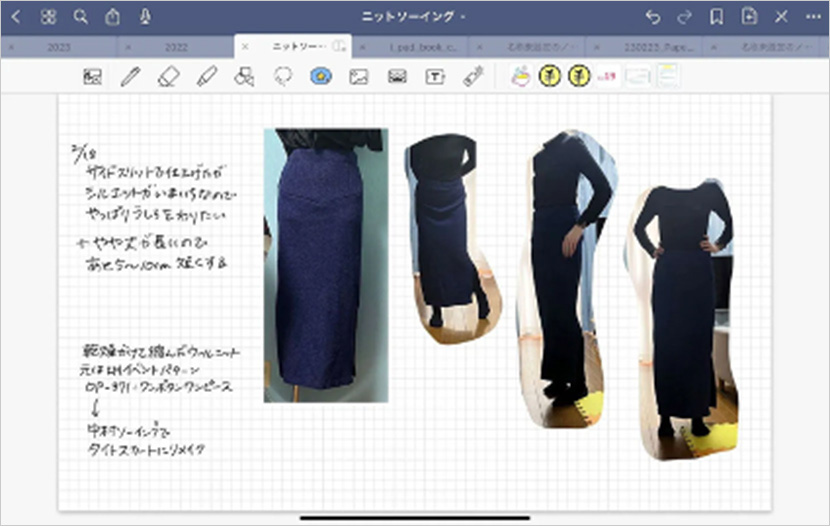Select the Eraser tool
The width and height of the screenshot is (830, 526).
[169, 77]
